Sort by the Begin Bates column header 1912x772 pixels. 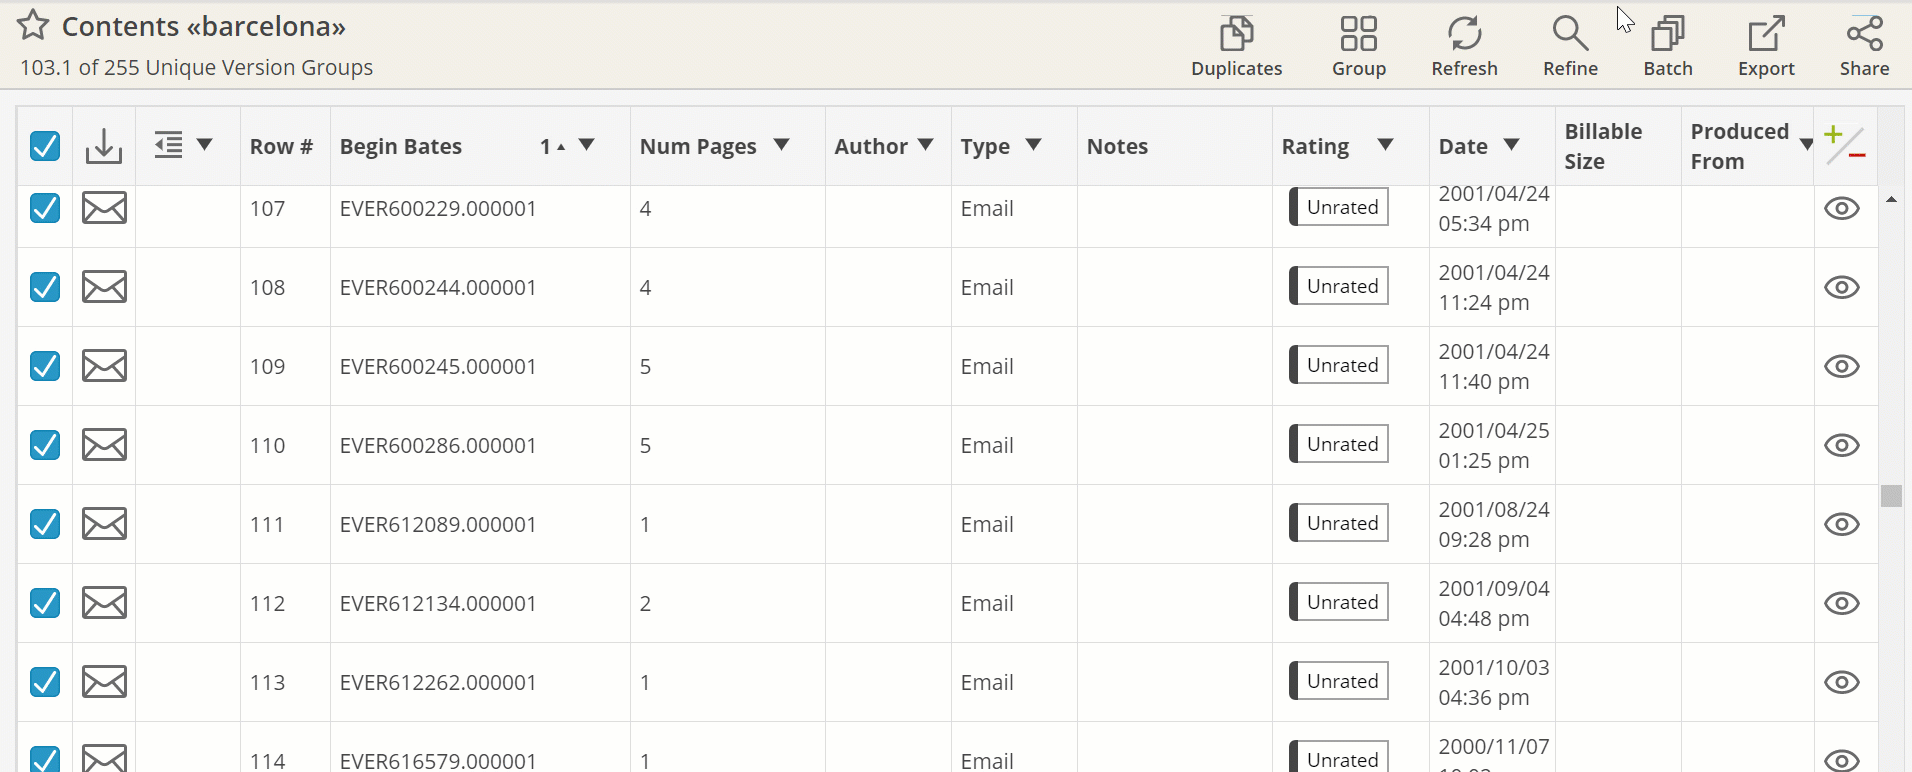(401, 146)
